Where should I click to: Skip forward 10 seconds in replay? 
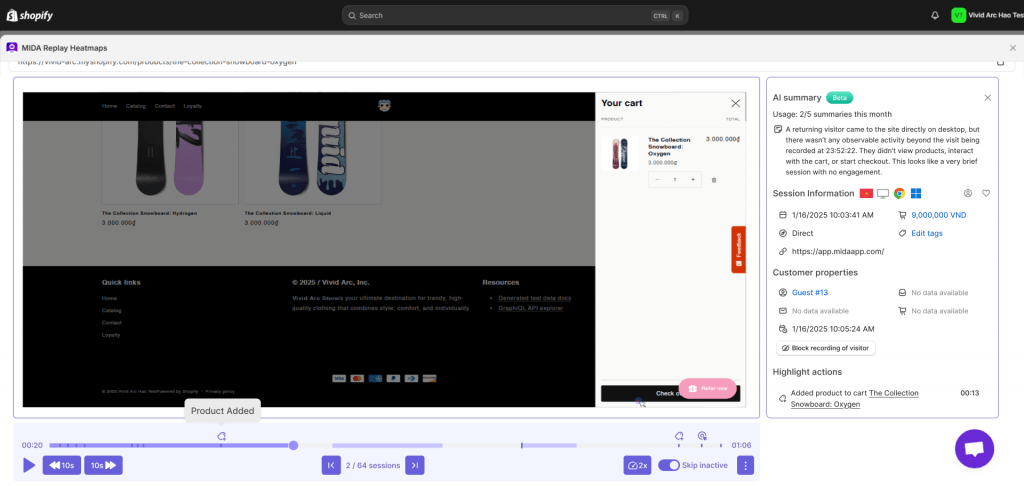pyautogui.click(x=103, y=465)
